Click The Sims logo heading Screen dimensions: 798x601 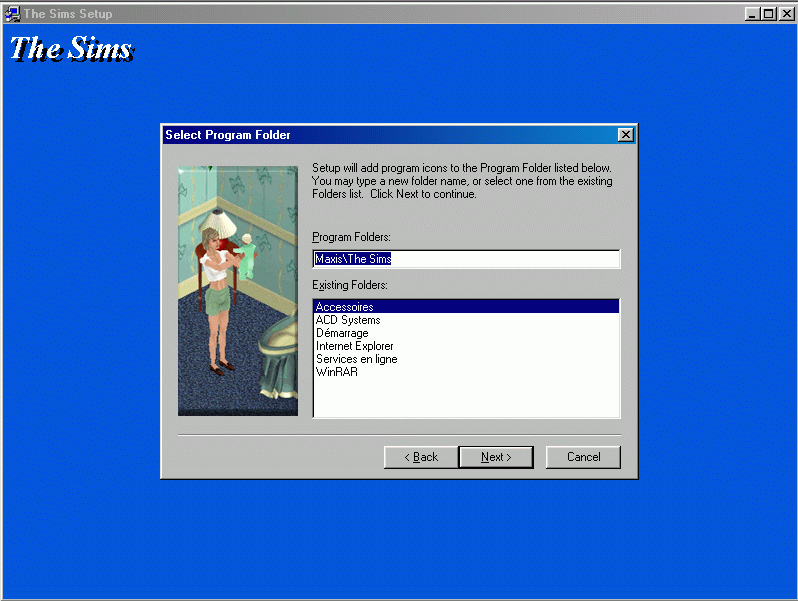pos(71,49)
